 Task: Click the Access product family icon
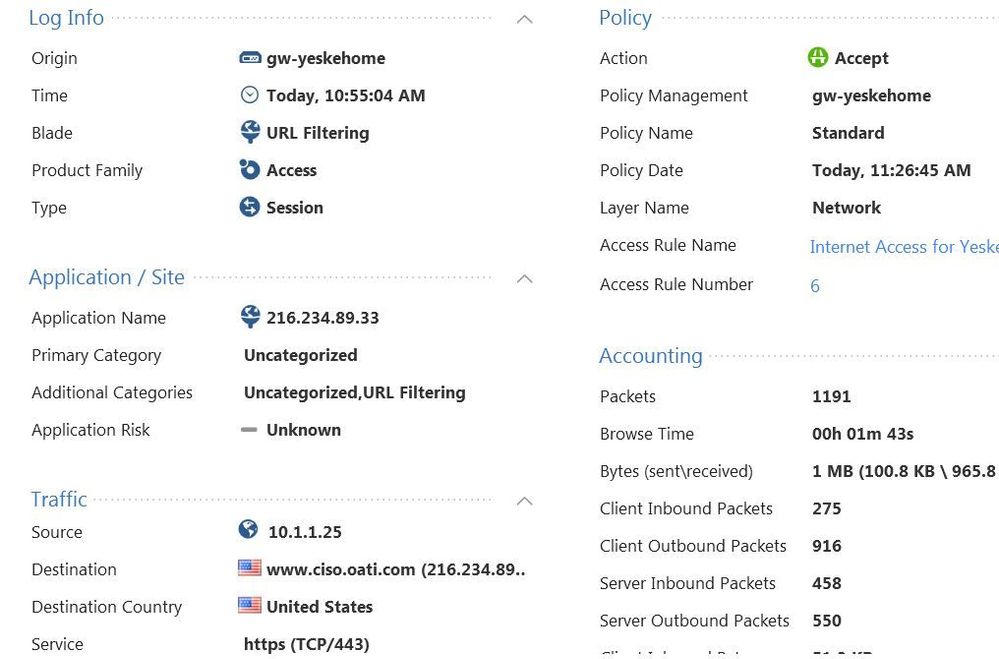coord(250,170)
